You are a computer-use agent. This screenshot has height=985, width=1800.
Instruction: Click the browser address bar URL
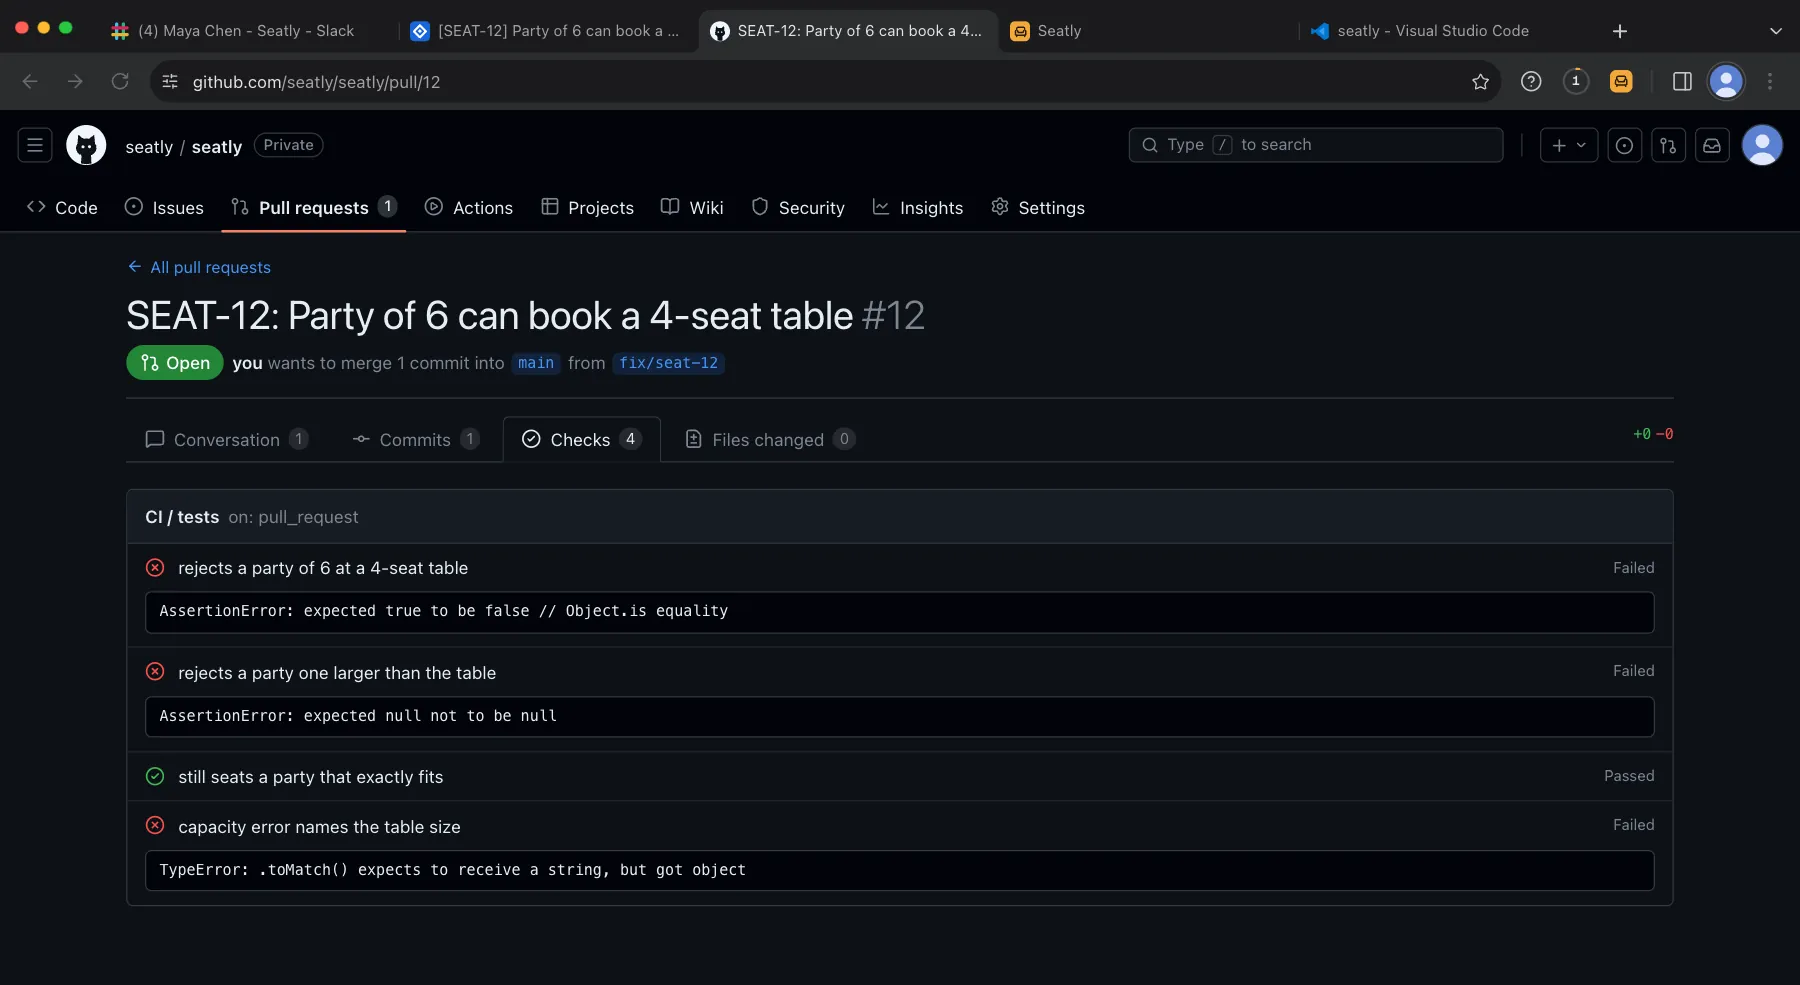pos(316,82)
